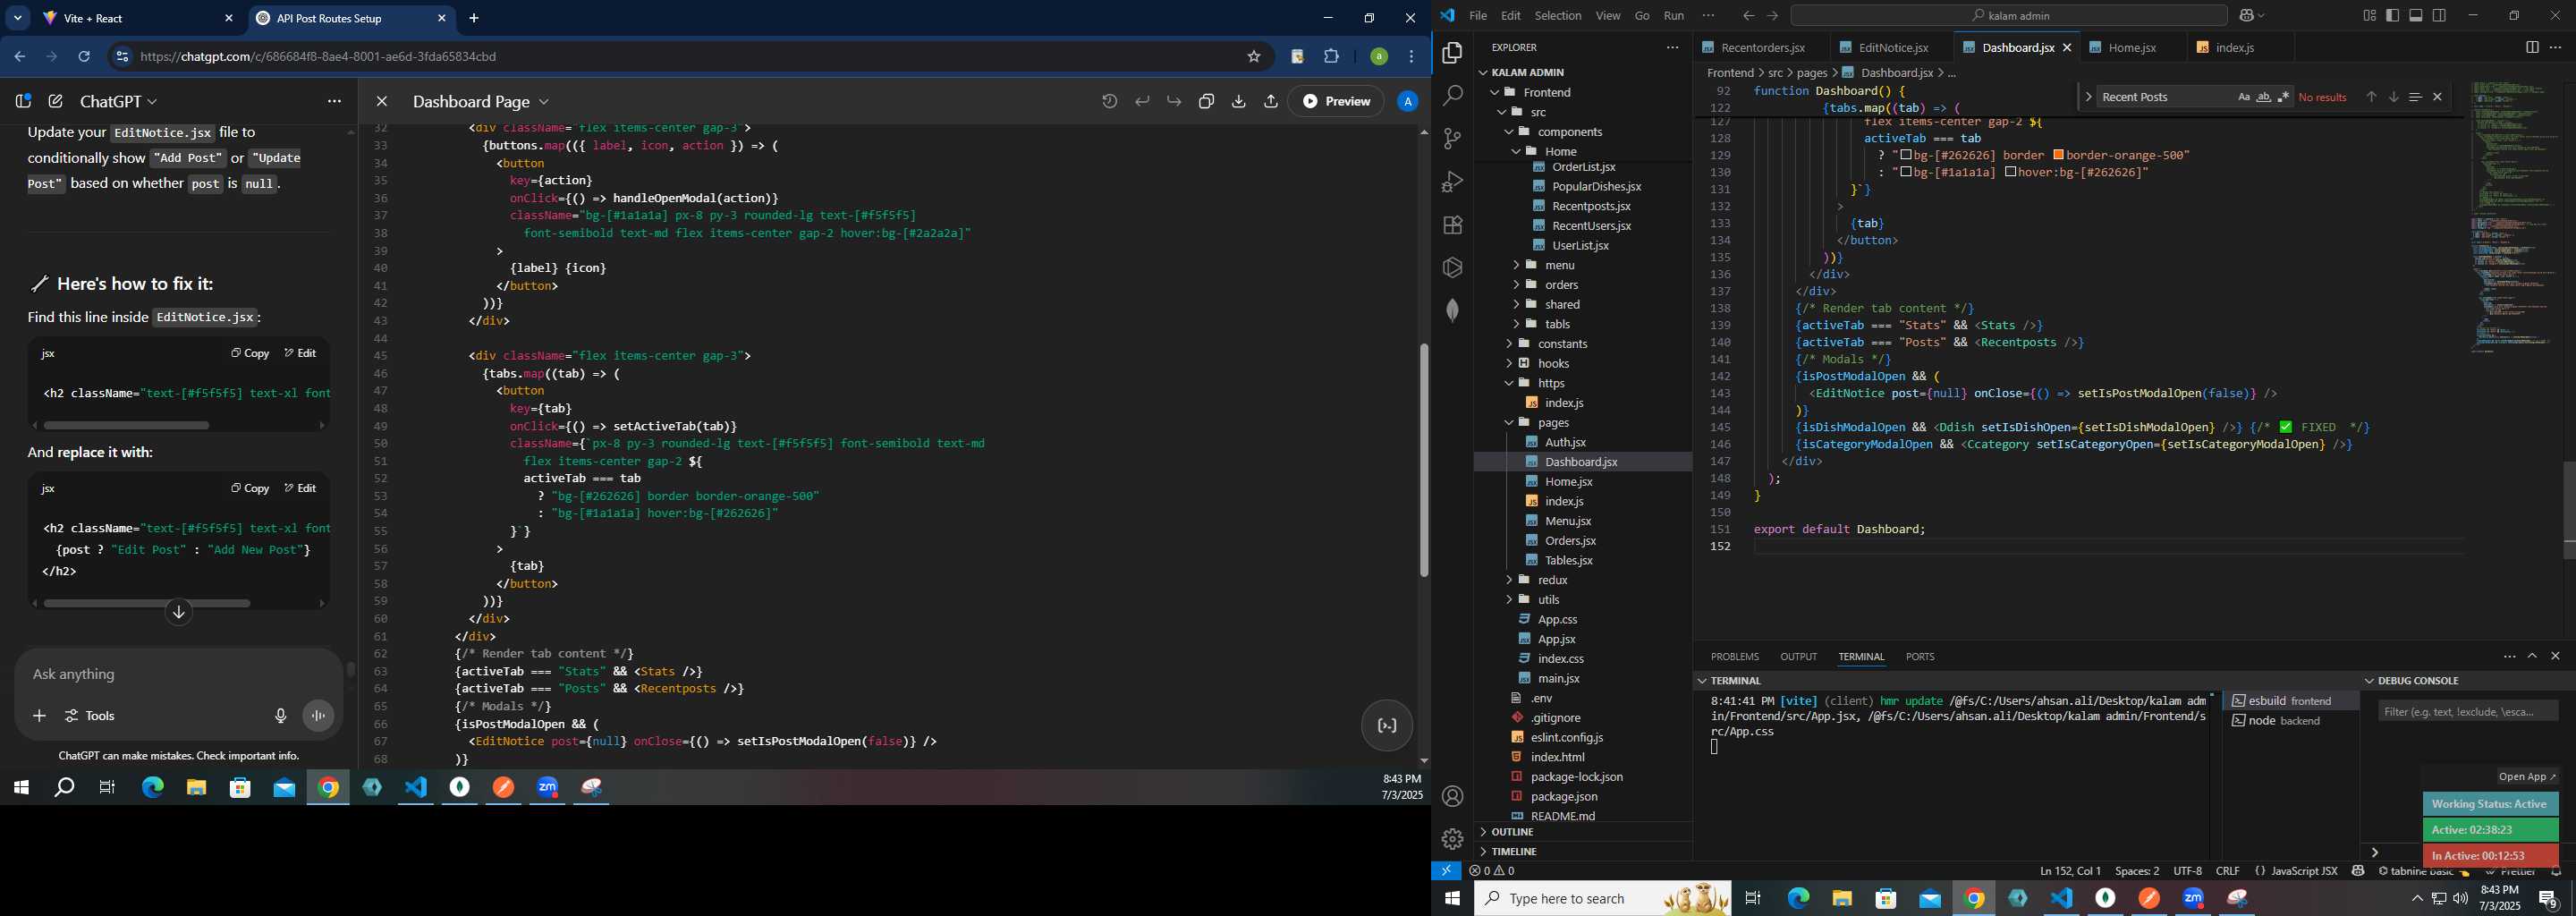Start a new chat in ChatGPT
2576x916 pixels.
(x=56, y=101)
